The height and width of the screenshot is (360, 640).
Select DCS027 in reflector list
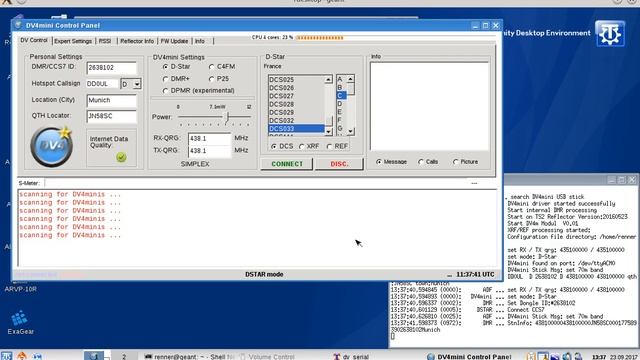coord(296,96)
